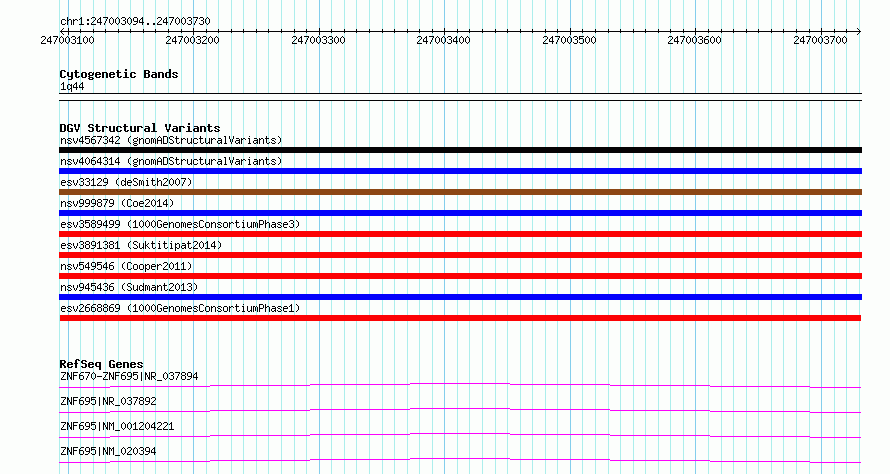Click the magenta line for ZNF695|NM_020394
This screenshot has height=474, width=890.
pyautogui.click(x=460, y=460)
